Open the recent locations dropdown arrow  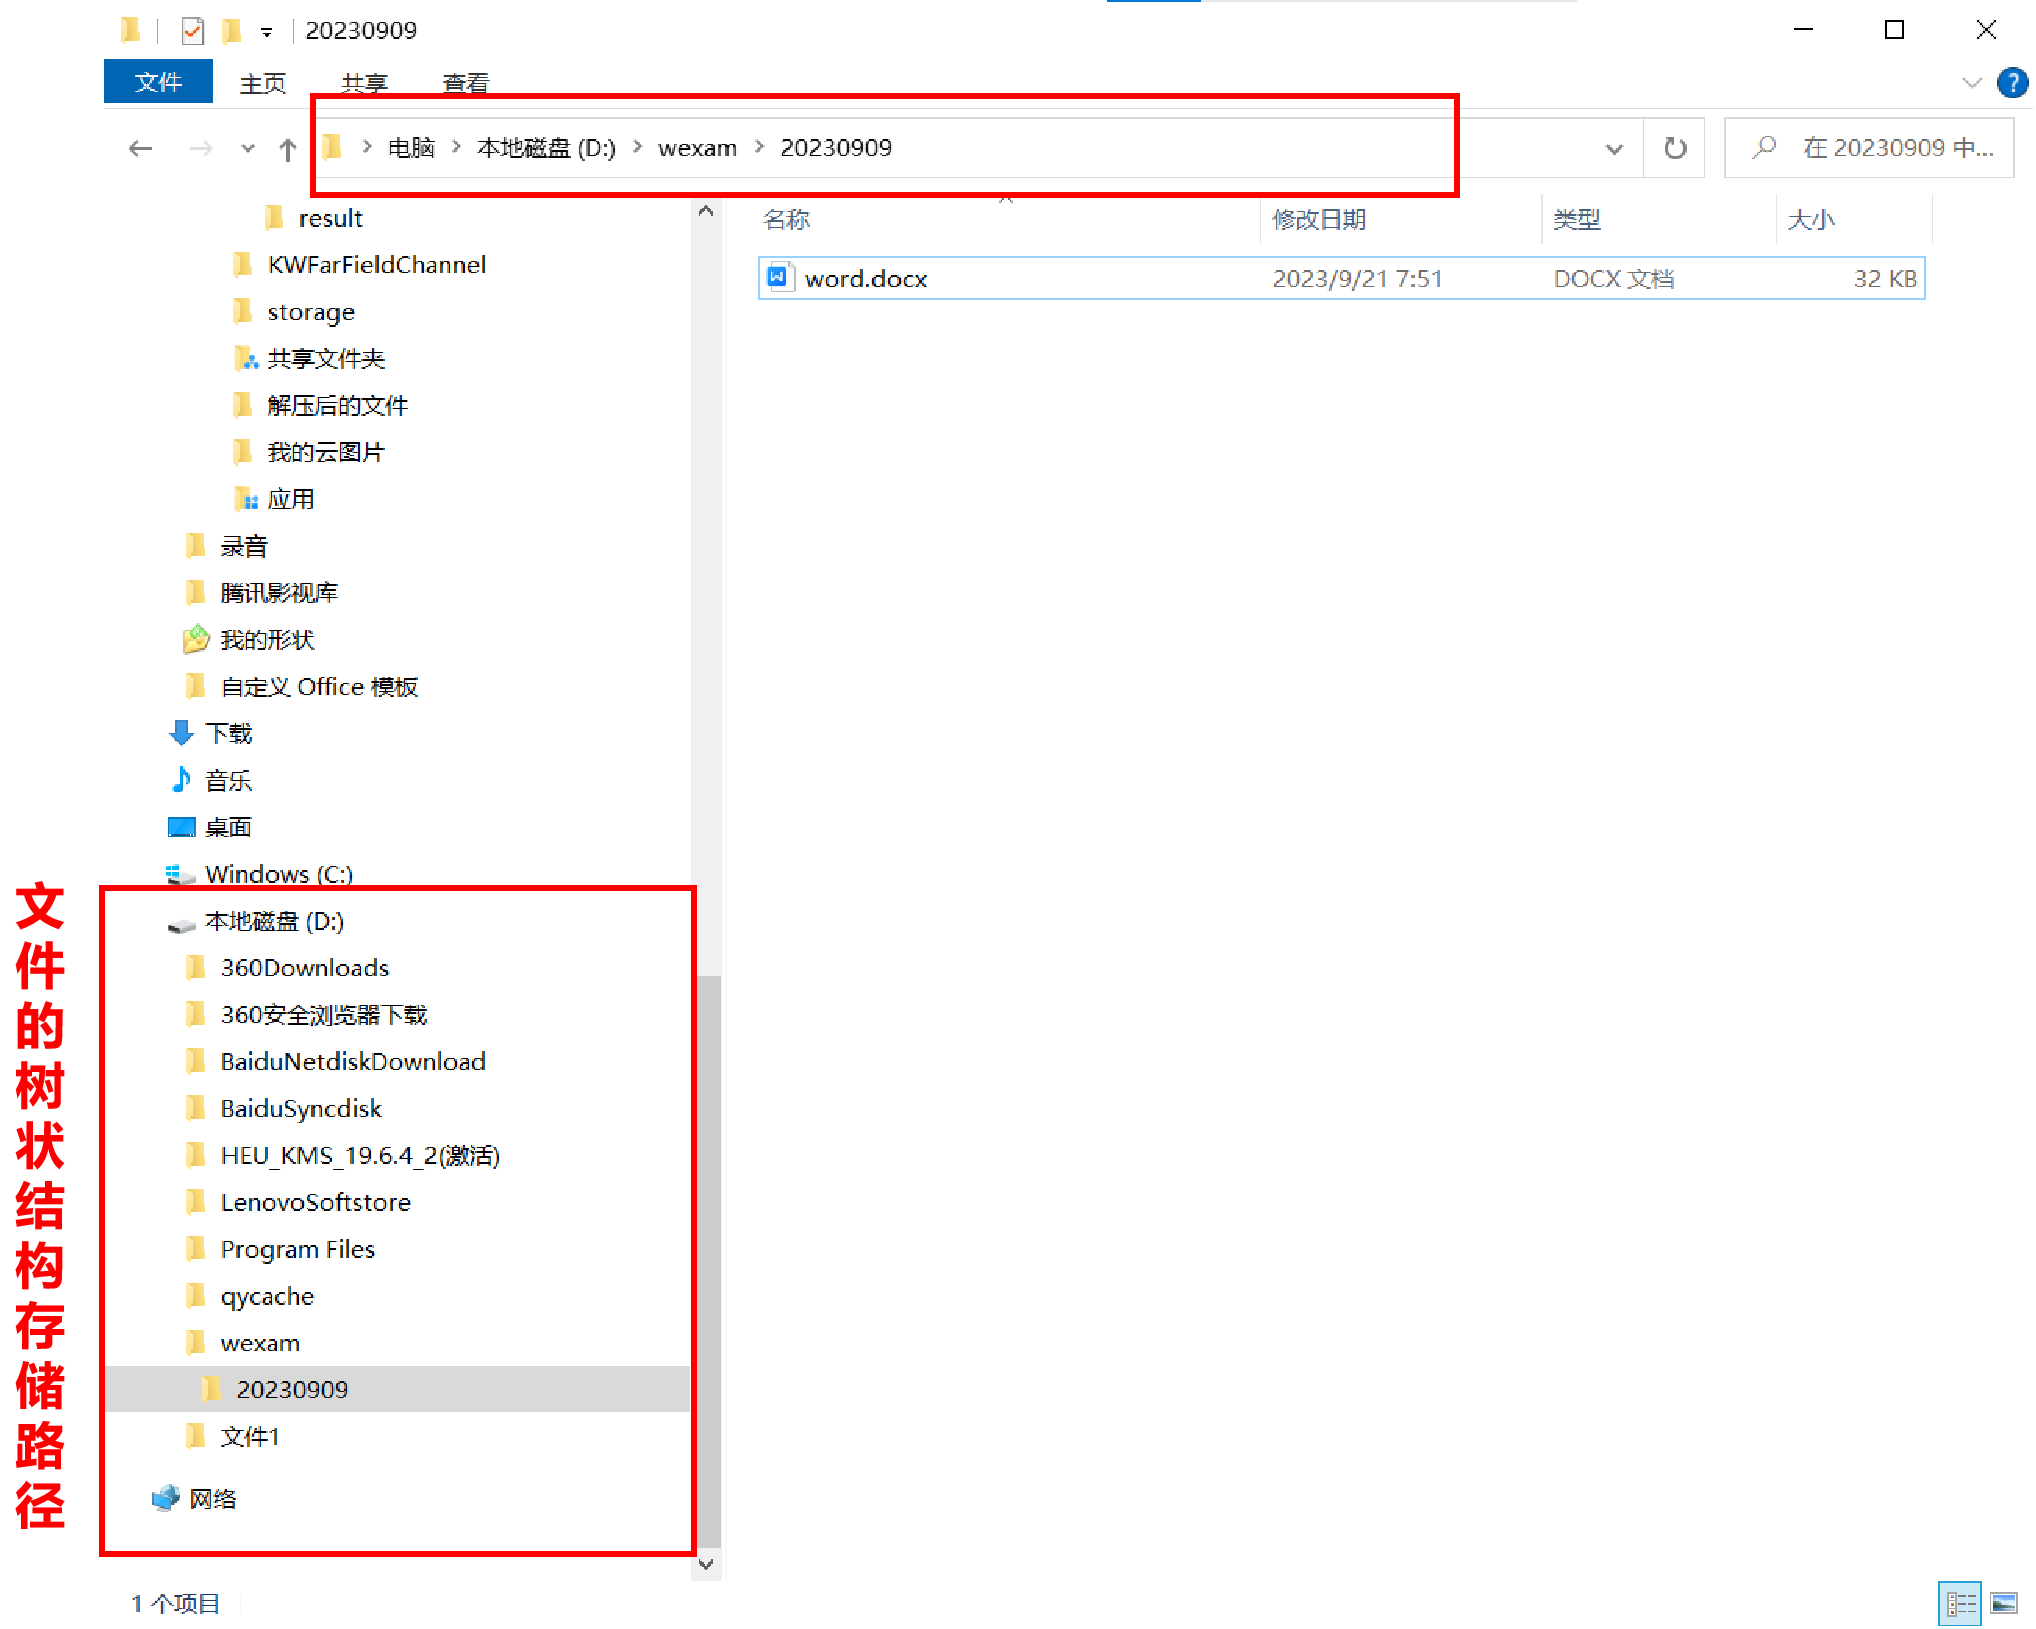[248, 149]
